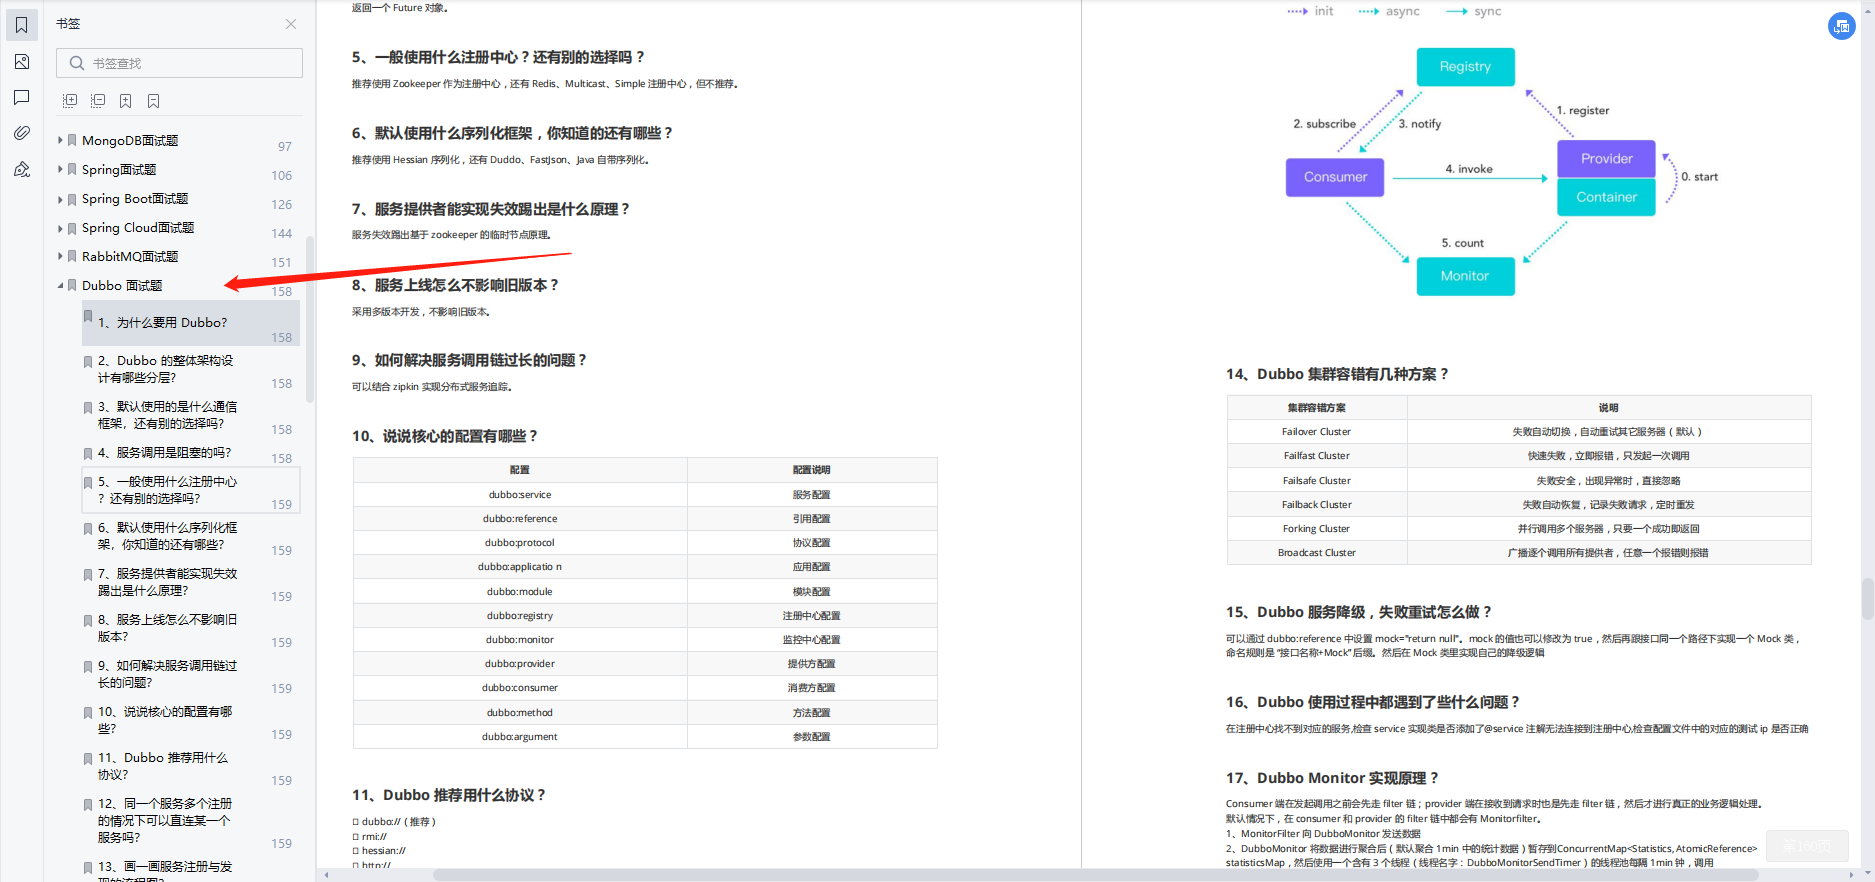
Task: Open the Bookmarks panel icon in sidebar
Action: [21, 25]
